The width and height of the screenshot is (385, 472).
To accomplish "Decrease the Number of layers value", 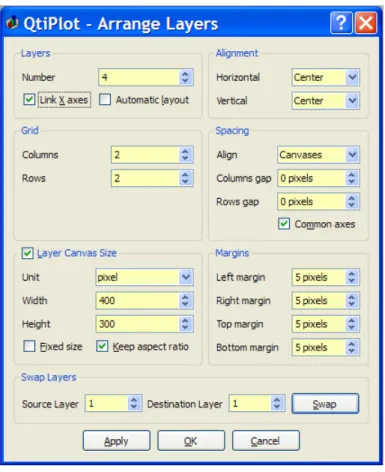I will (x=185, y=81).
